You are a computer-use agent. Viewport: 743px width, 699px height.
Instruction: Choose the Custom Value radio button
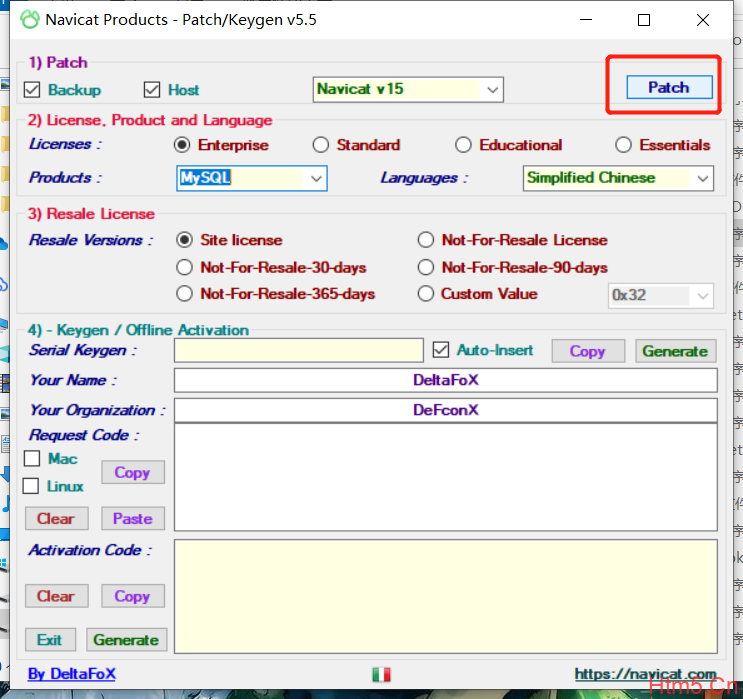coord(426,294)
